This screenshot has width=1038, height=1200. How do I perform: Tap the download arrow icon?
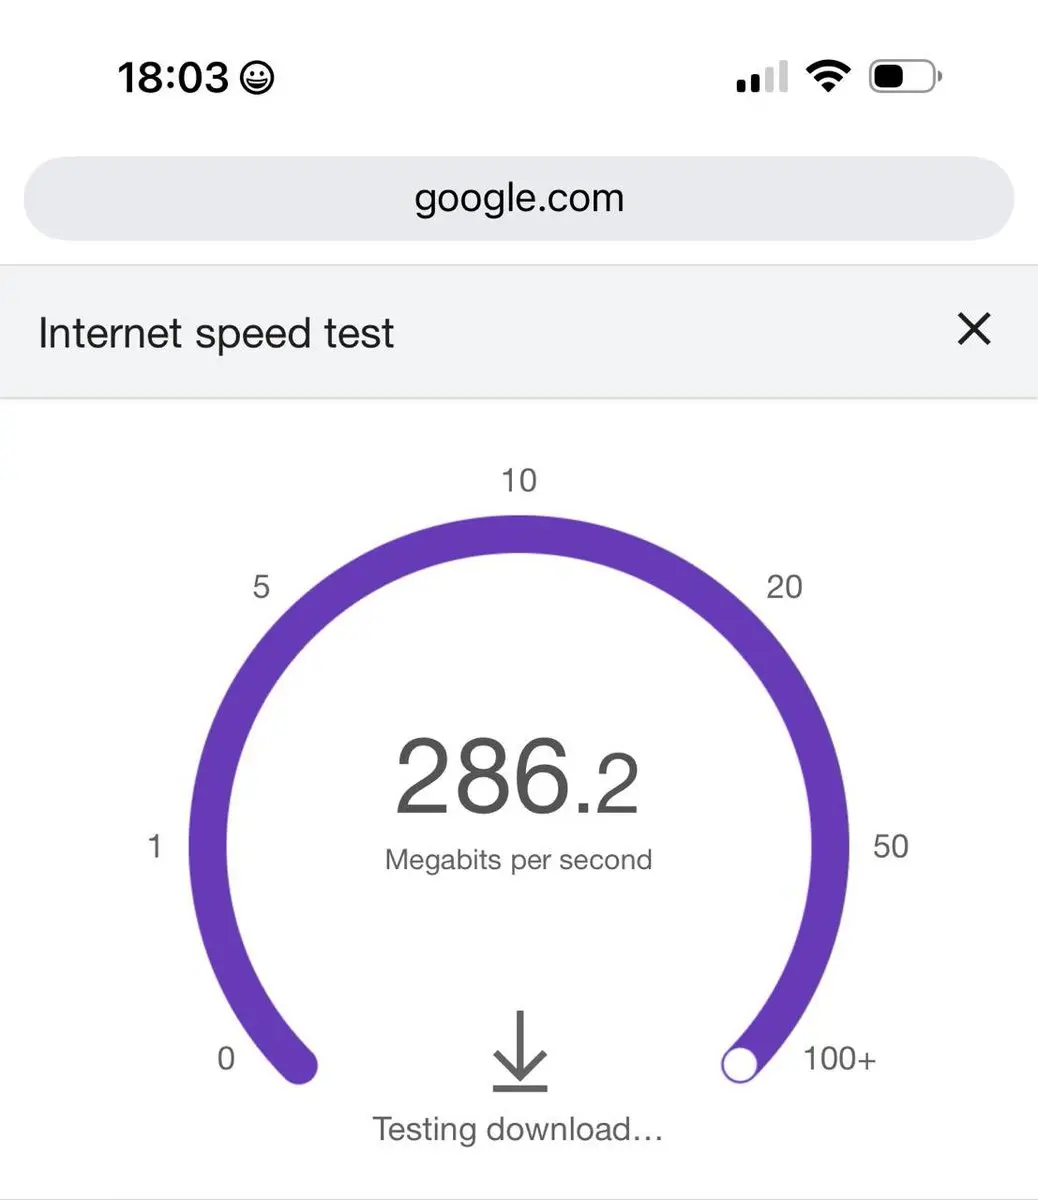tap(520, 1051)
